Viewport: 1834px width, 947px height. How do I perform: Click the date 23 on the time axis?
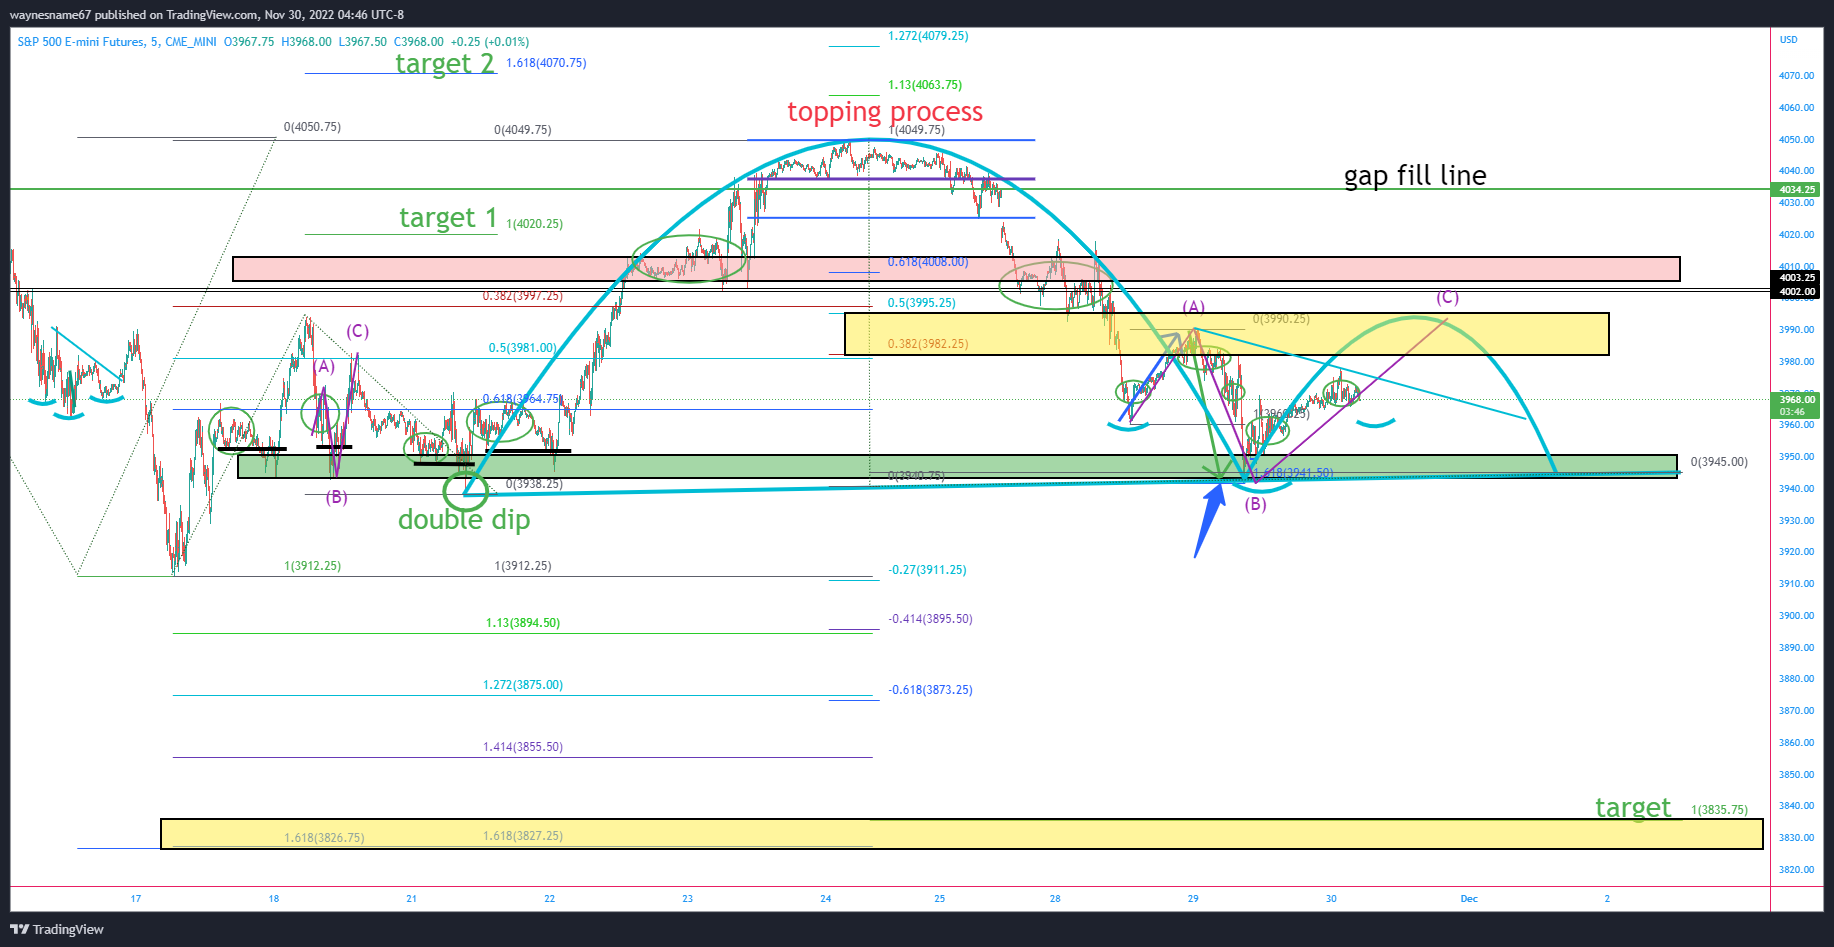tap(688, 899)
